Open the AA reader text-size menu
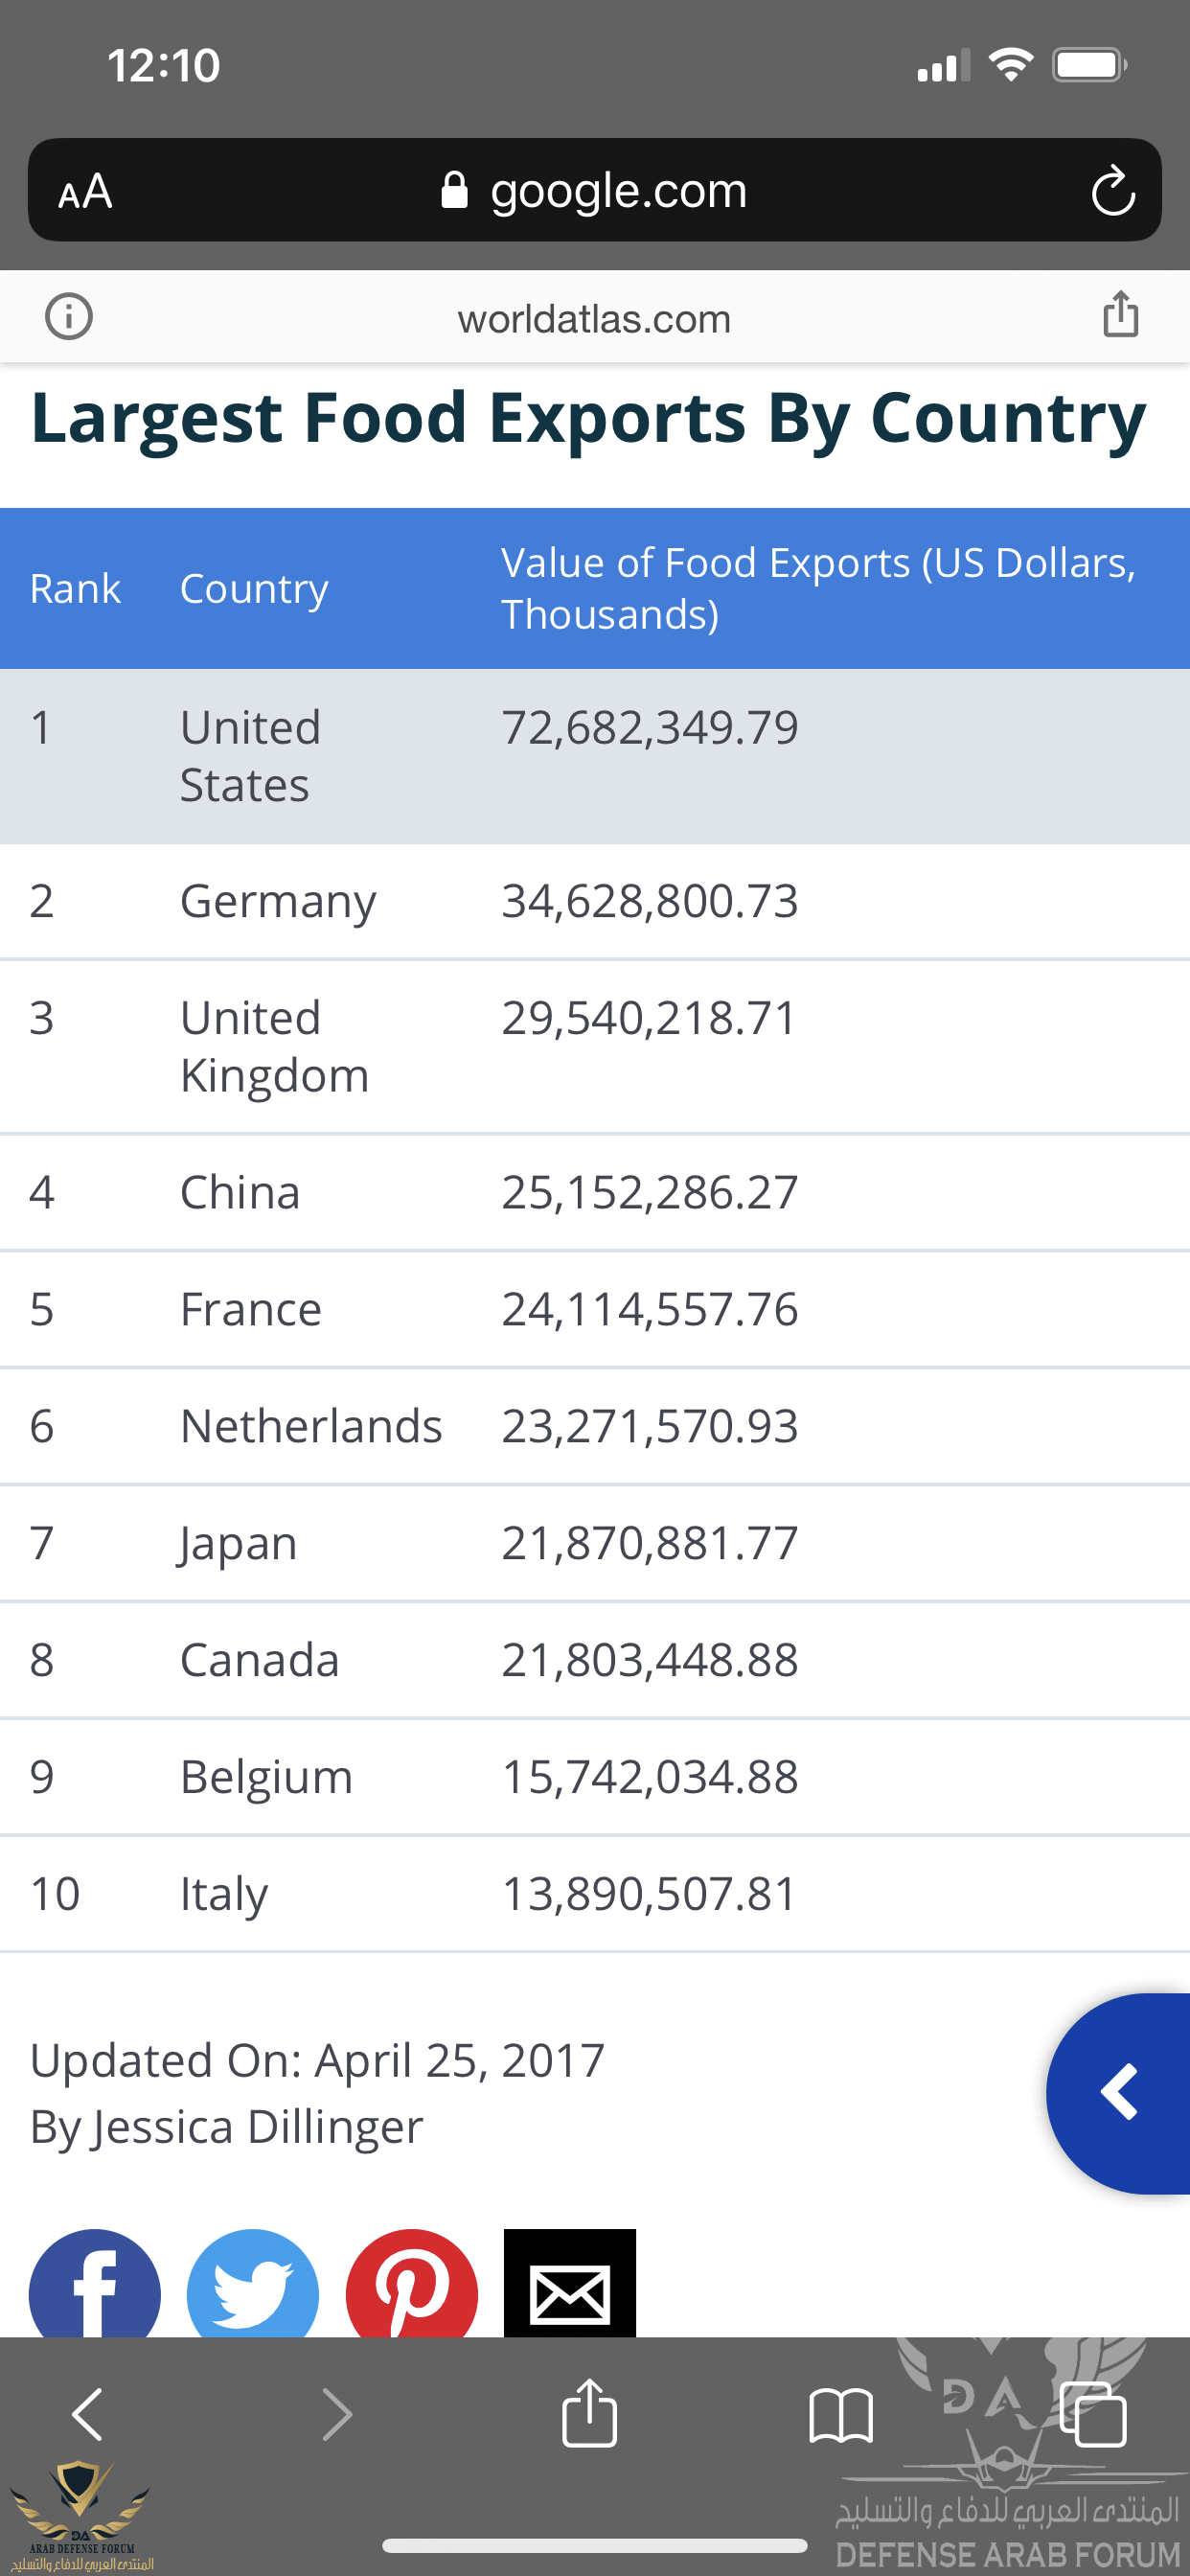Screen dimensions: 1190x2576 85,191
